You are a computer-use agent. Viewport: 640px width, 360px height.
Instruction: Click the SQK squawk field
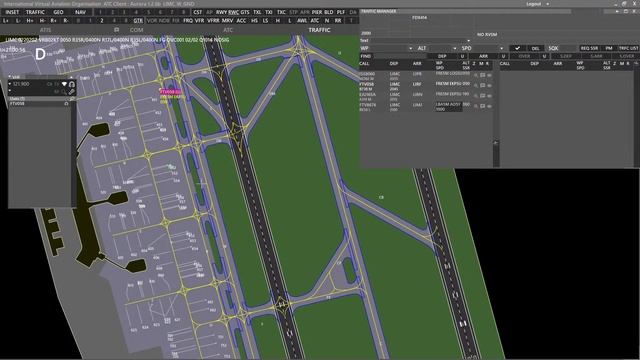(561, 48)
